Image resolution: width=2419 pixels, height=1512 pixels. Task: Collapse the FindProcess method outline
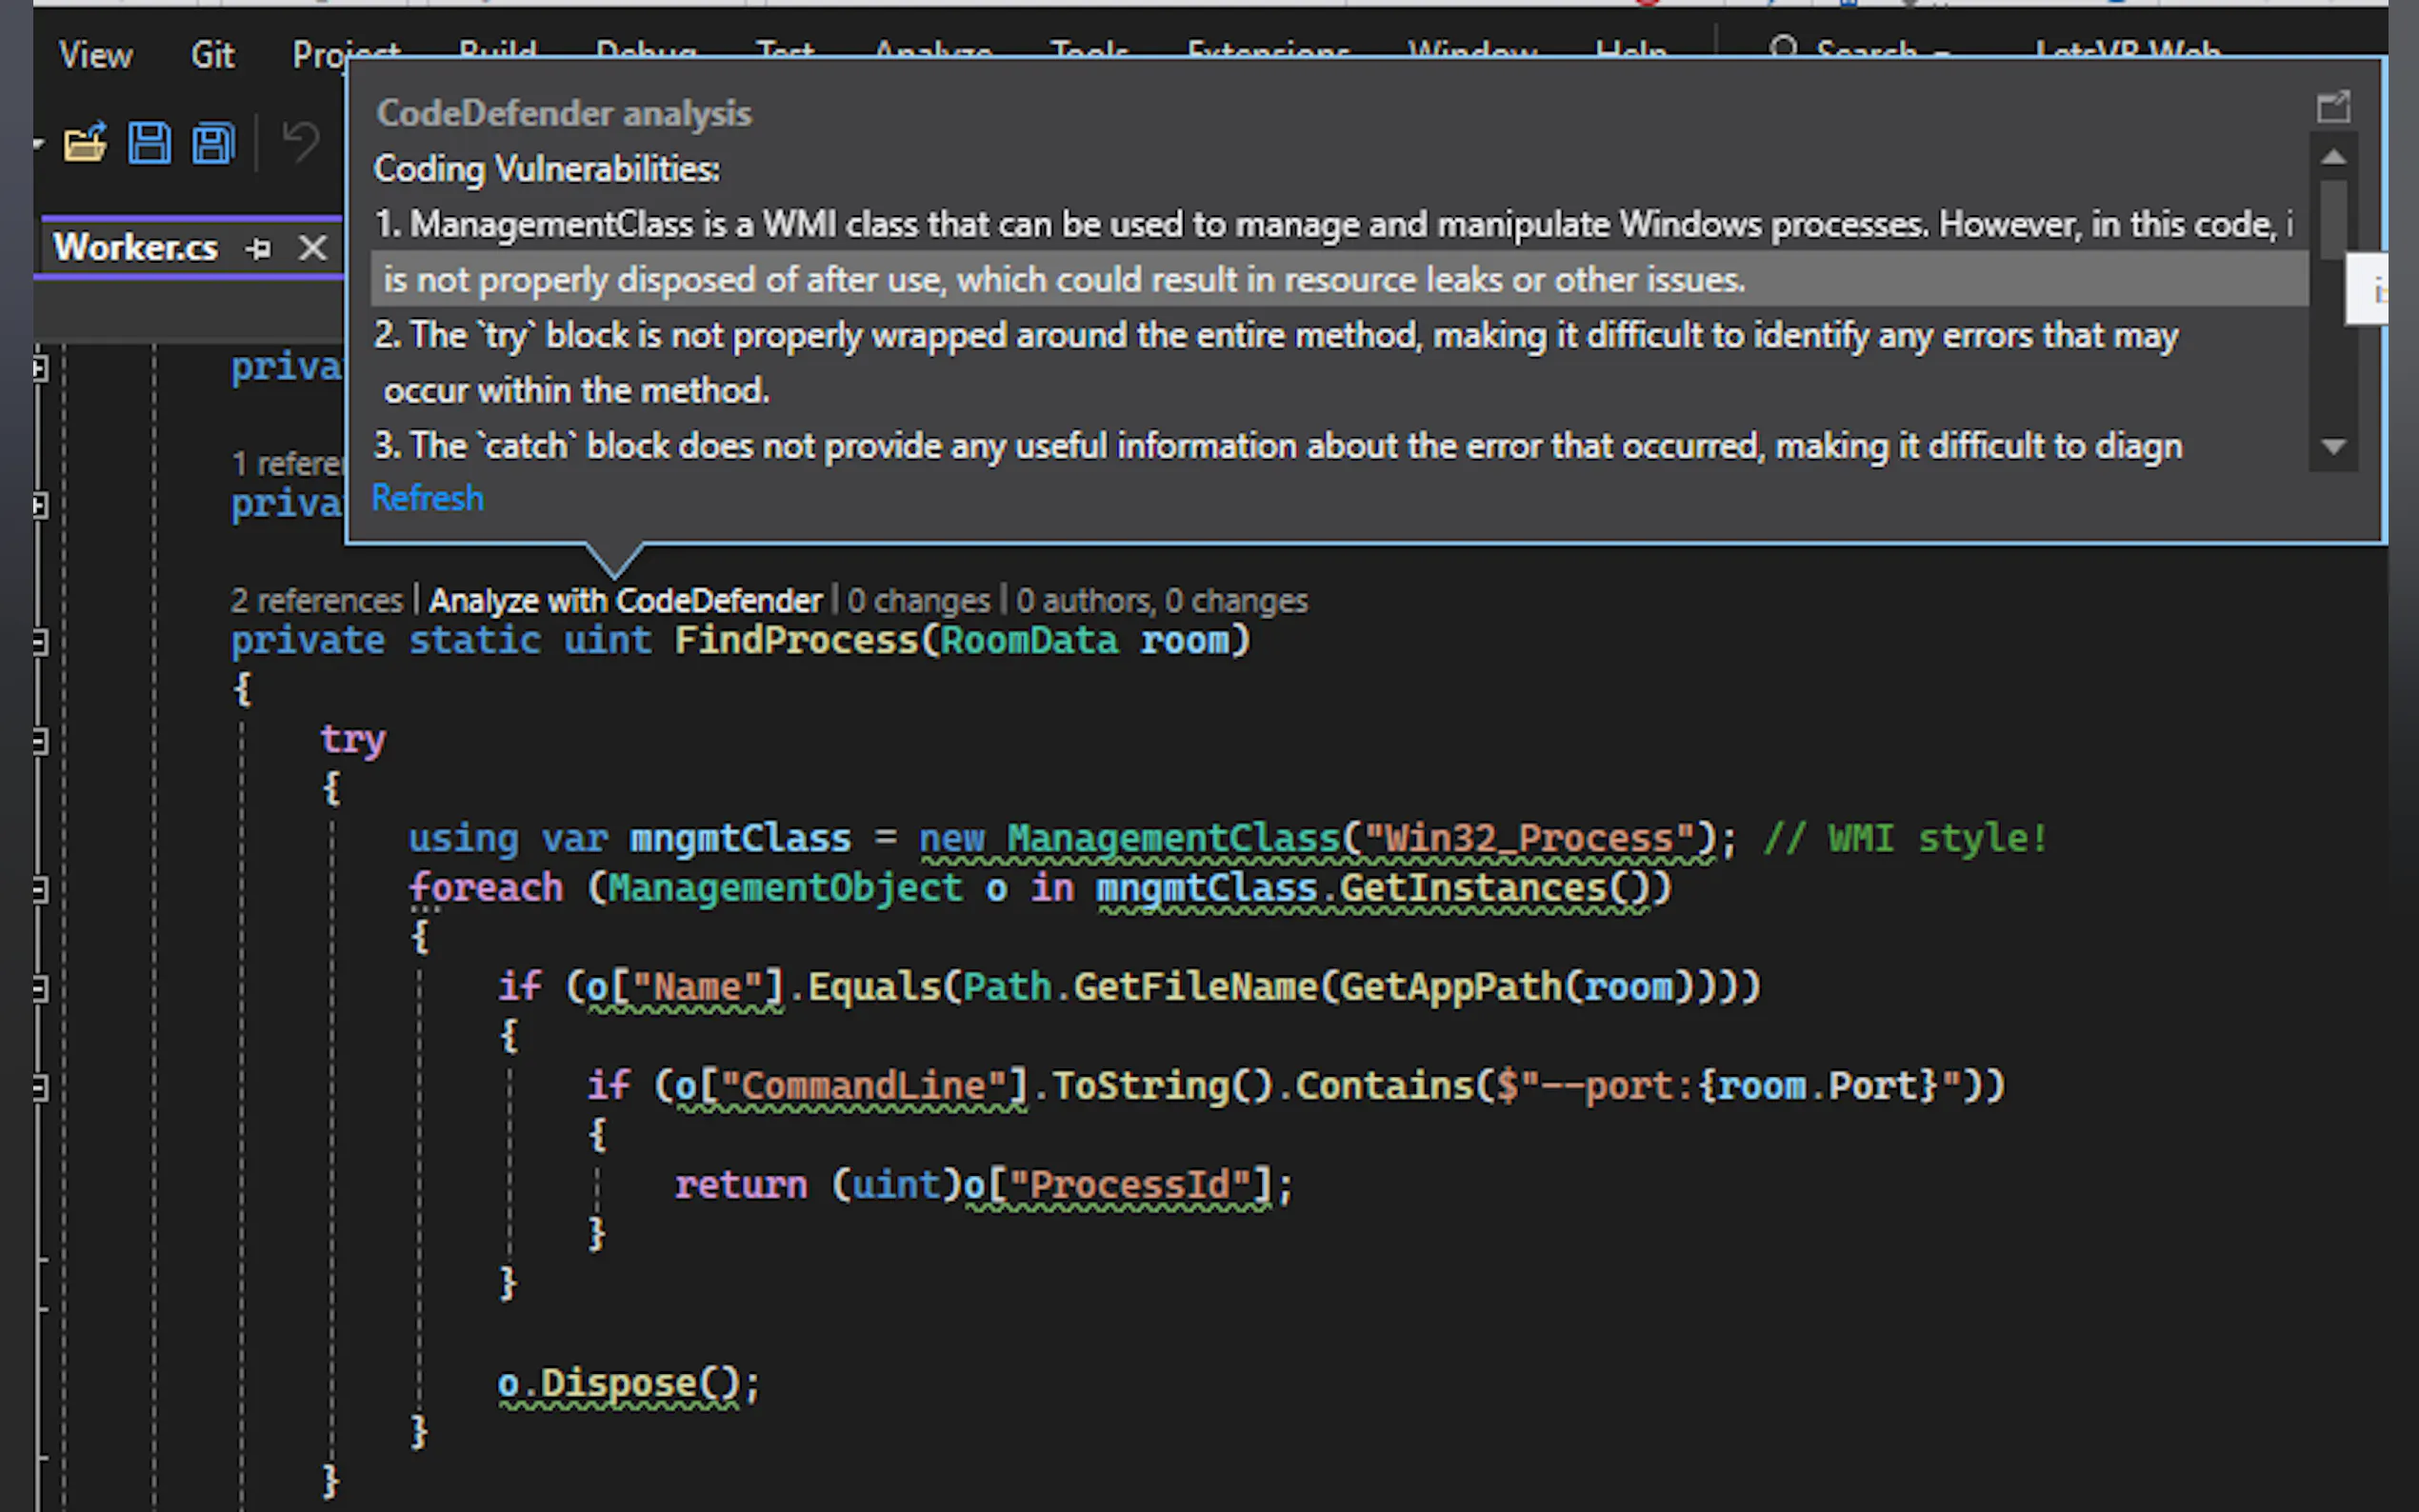[x=40, y=642]
